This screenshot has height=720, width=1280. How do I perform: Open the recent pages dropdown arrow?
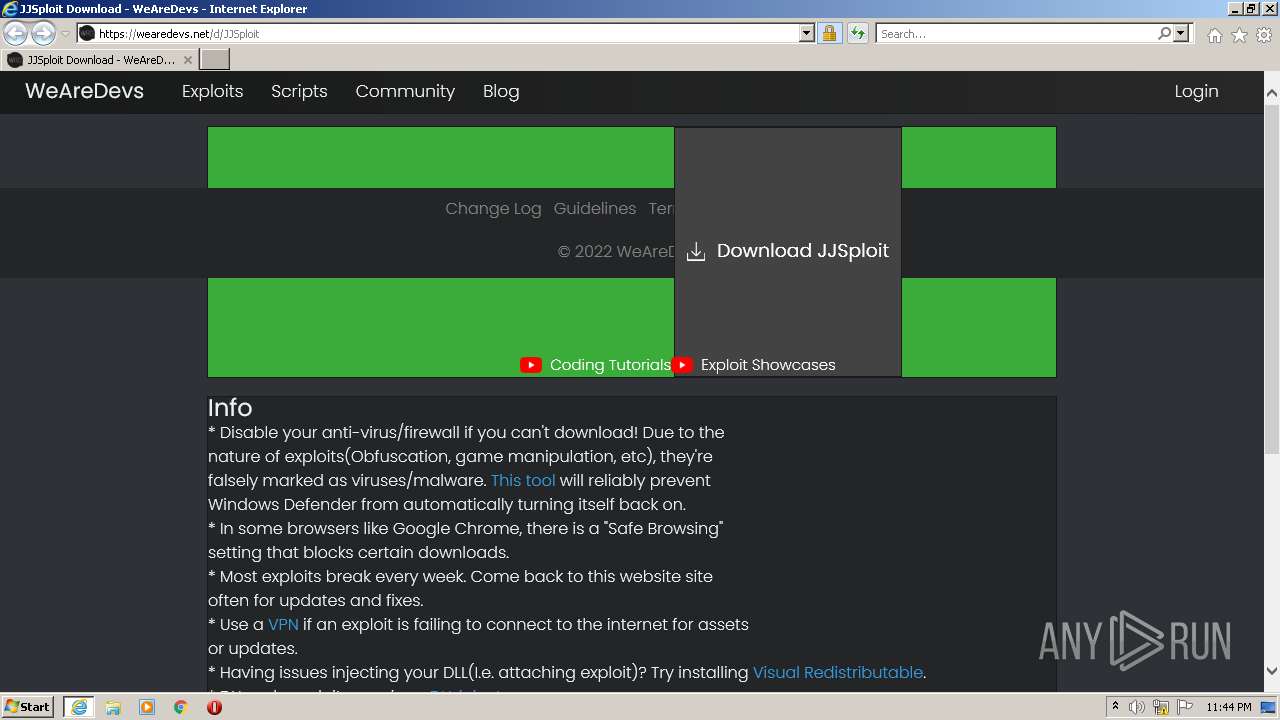[65, 34]
